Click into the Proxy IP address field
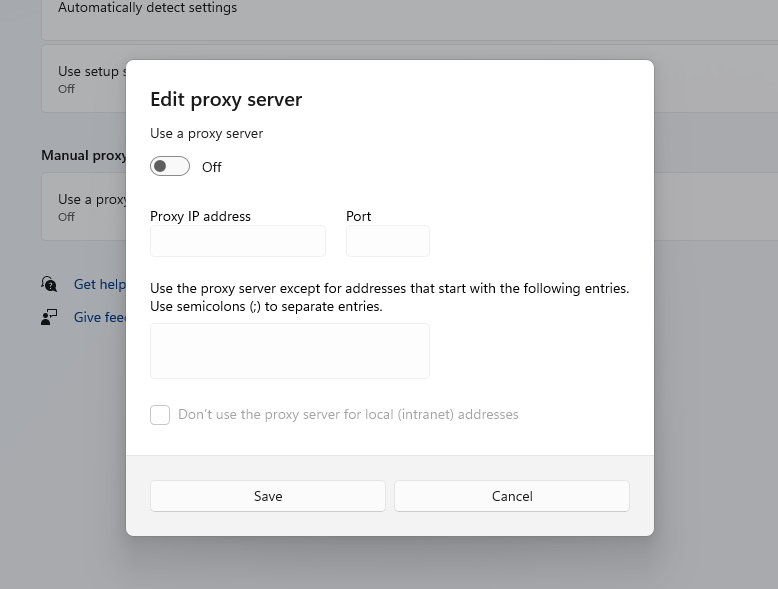The width and height of the screenshot is (778, 589). pyautogui.click(x=238, y=241)
